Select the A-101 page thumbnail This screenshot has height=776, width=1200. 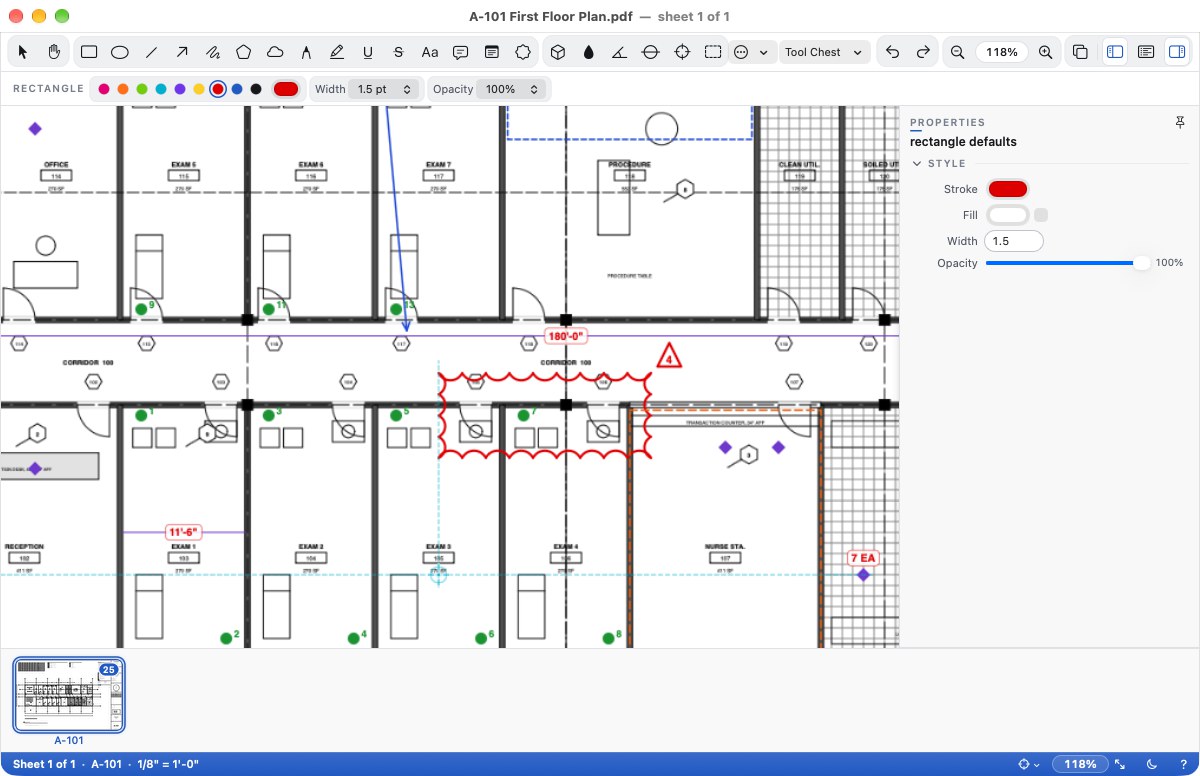[x=69, y=695]
